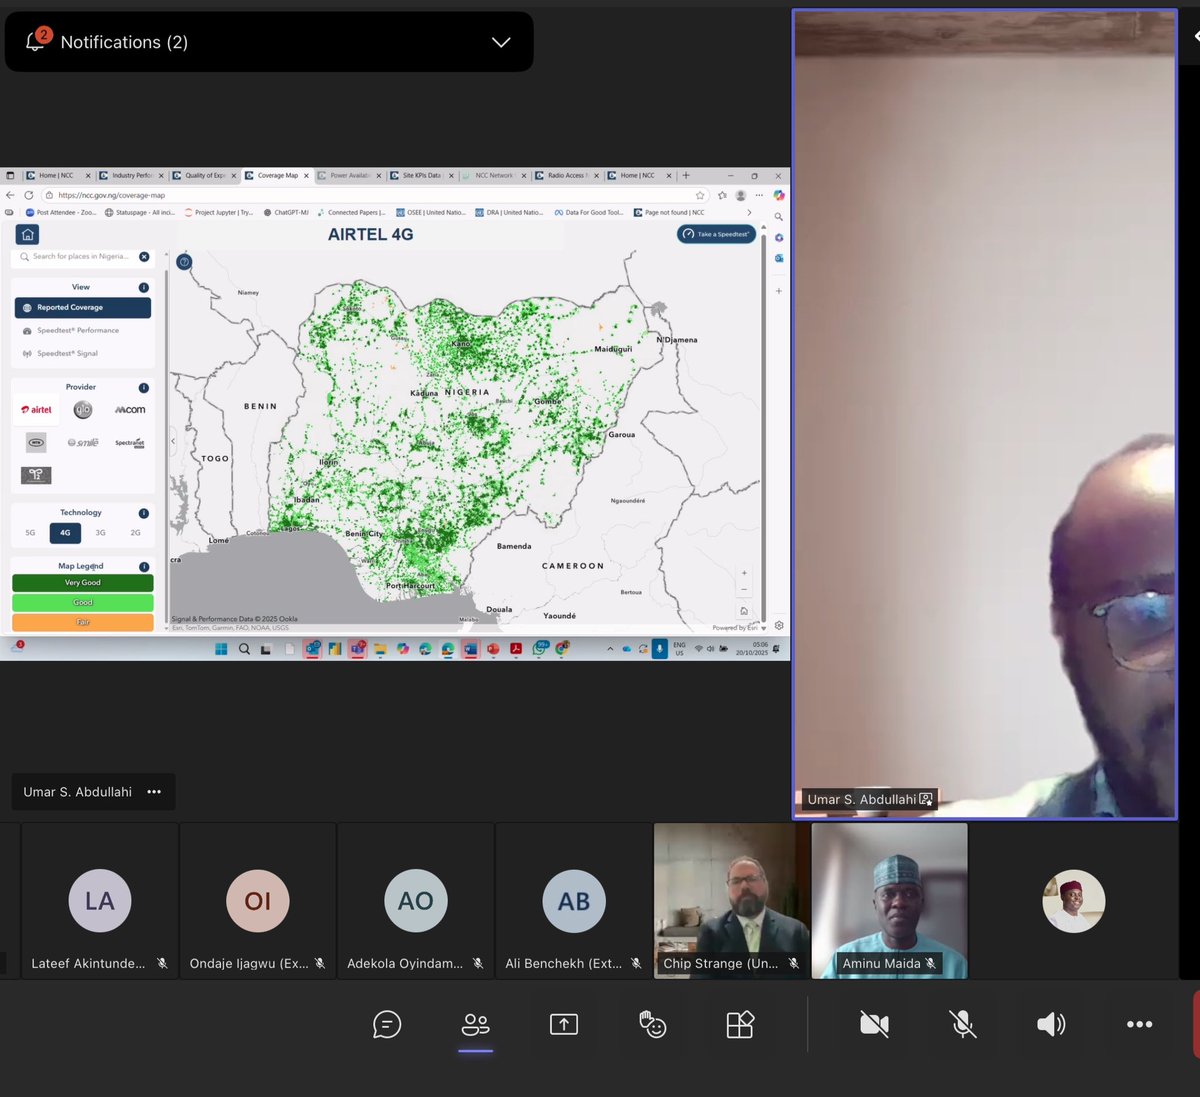Select Aminu Maida video tile

point(890,901)
